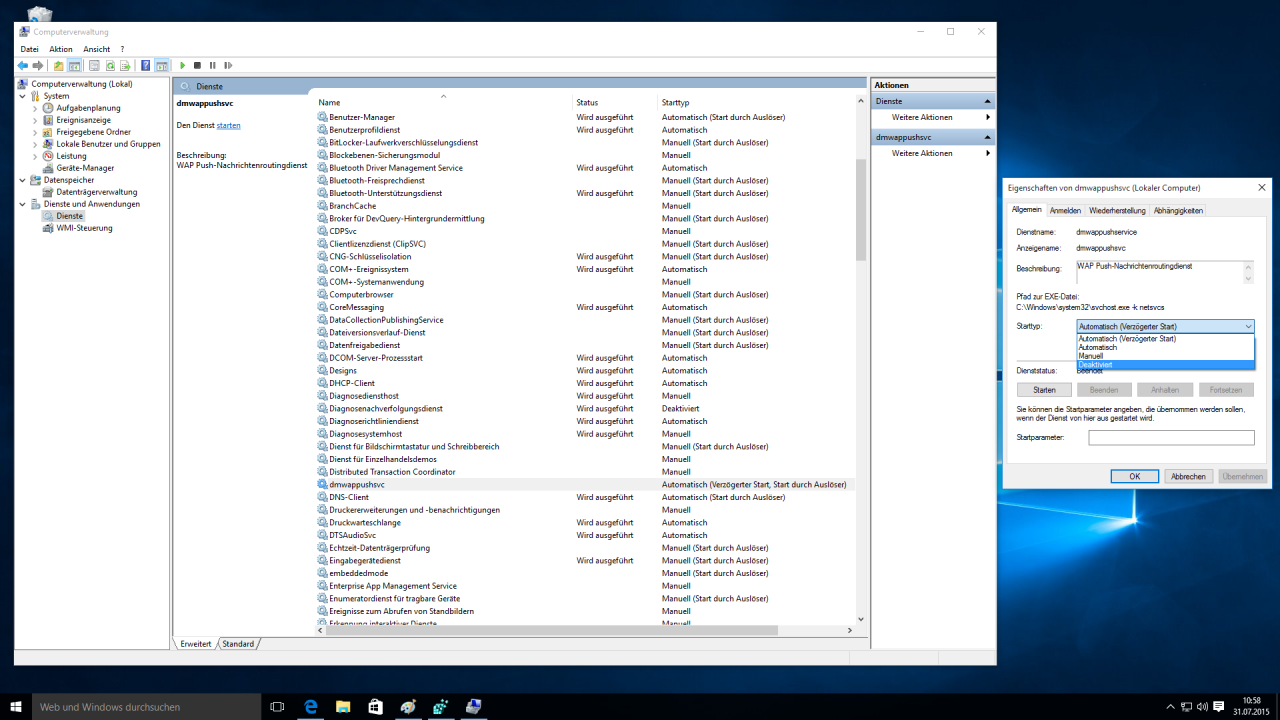Collapse the Datenspeicher tree node
Image resolution: width=1280 pixels, height=720 pixels.
click(x=23, y=180)
